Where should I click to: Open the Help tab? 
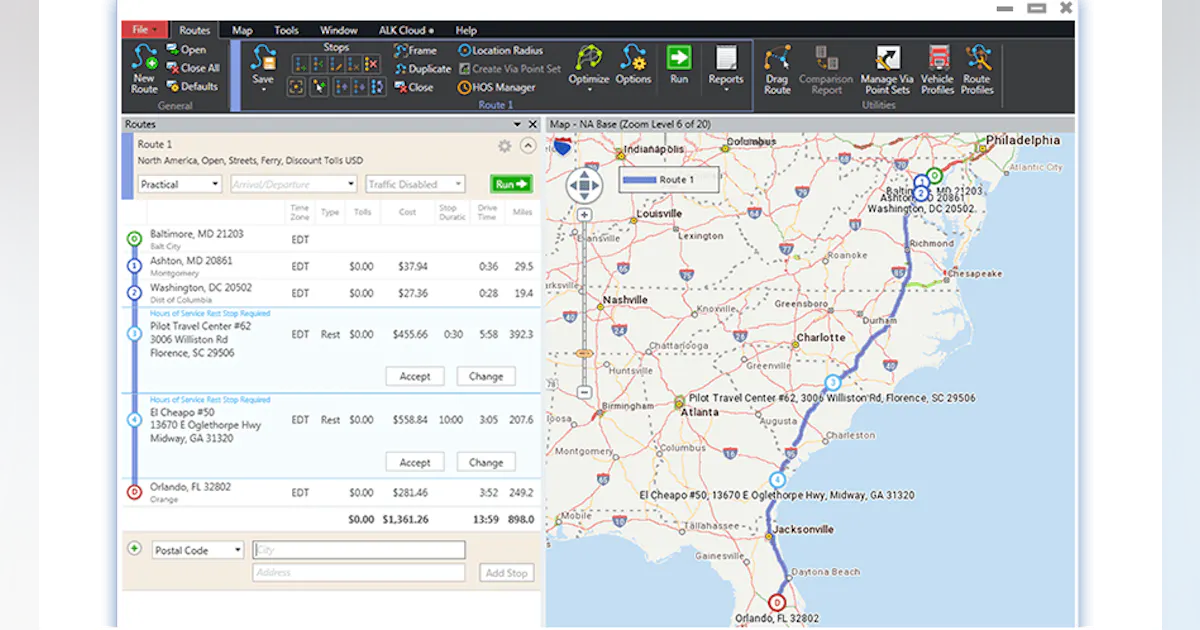(466, 30)
